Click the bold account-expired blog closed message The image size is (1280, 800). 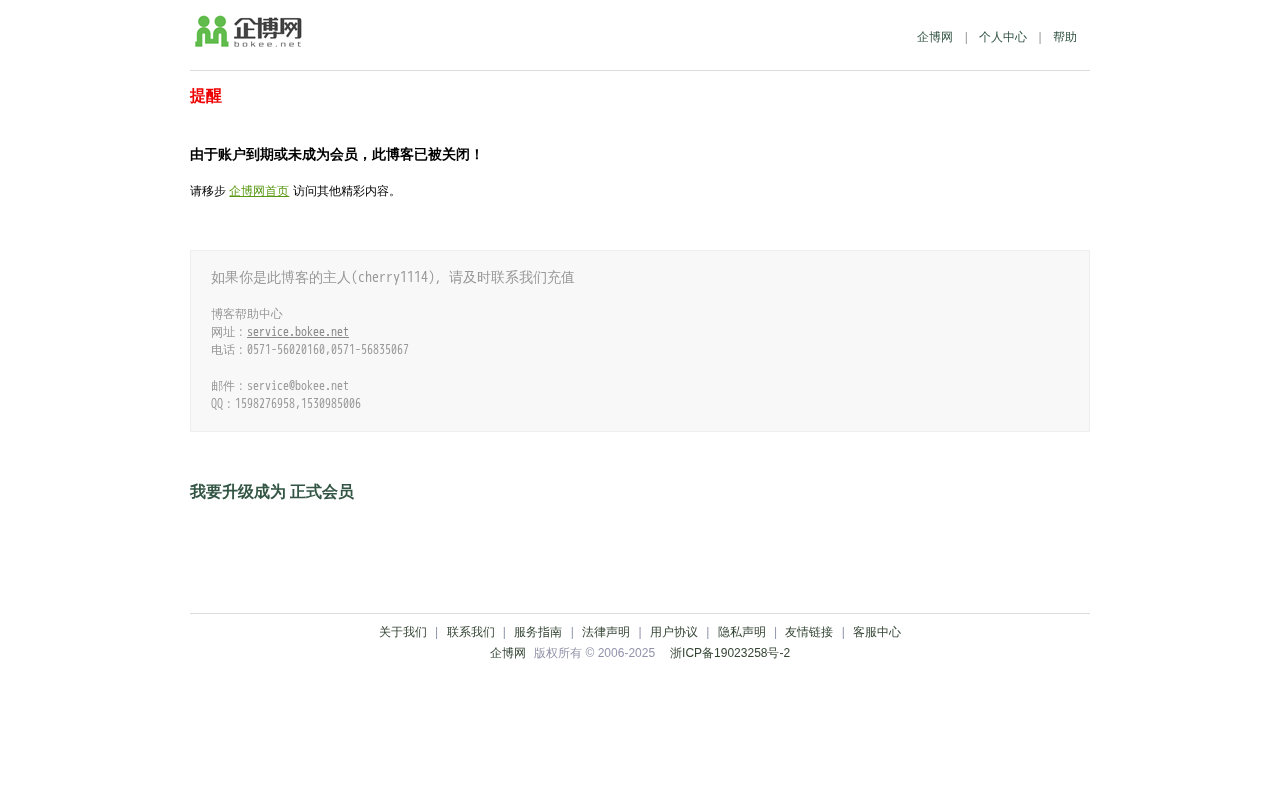(x=336, y=155)
